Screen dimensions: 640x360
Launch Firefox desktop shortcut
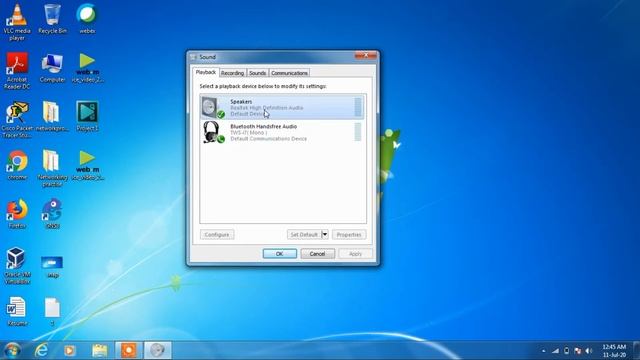coord(17,213)
